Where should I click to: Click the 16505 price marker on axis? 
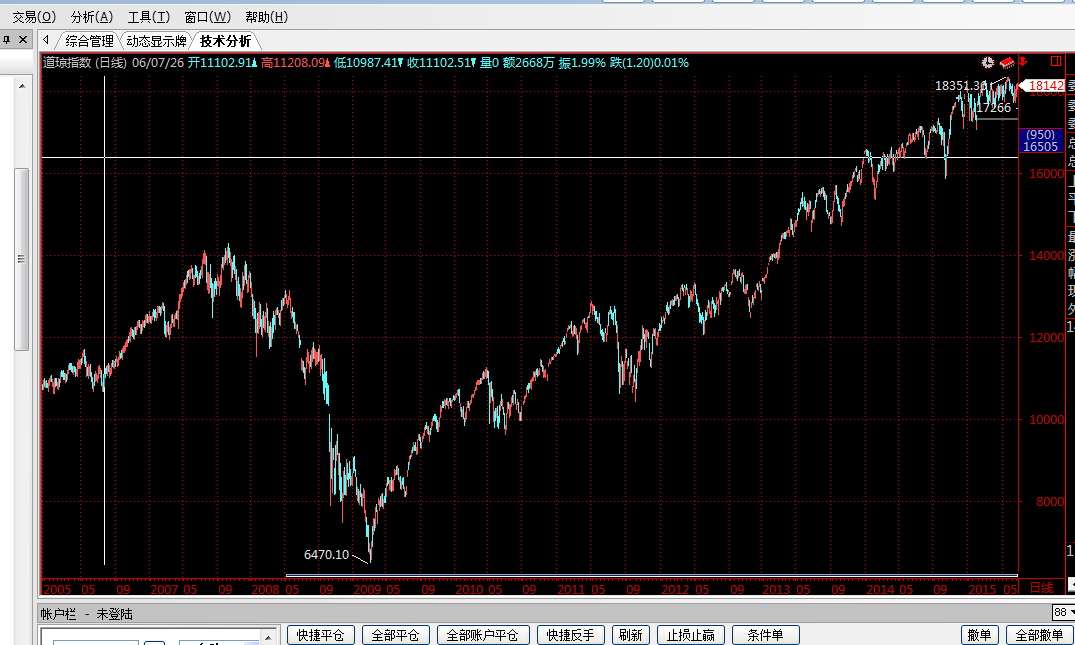tap(1041, 146)
